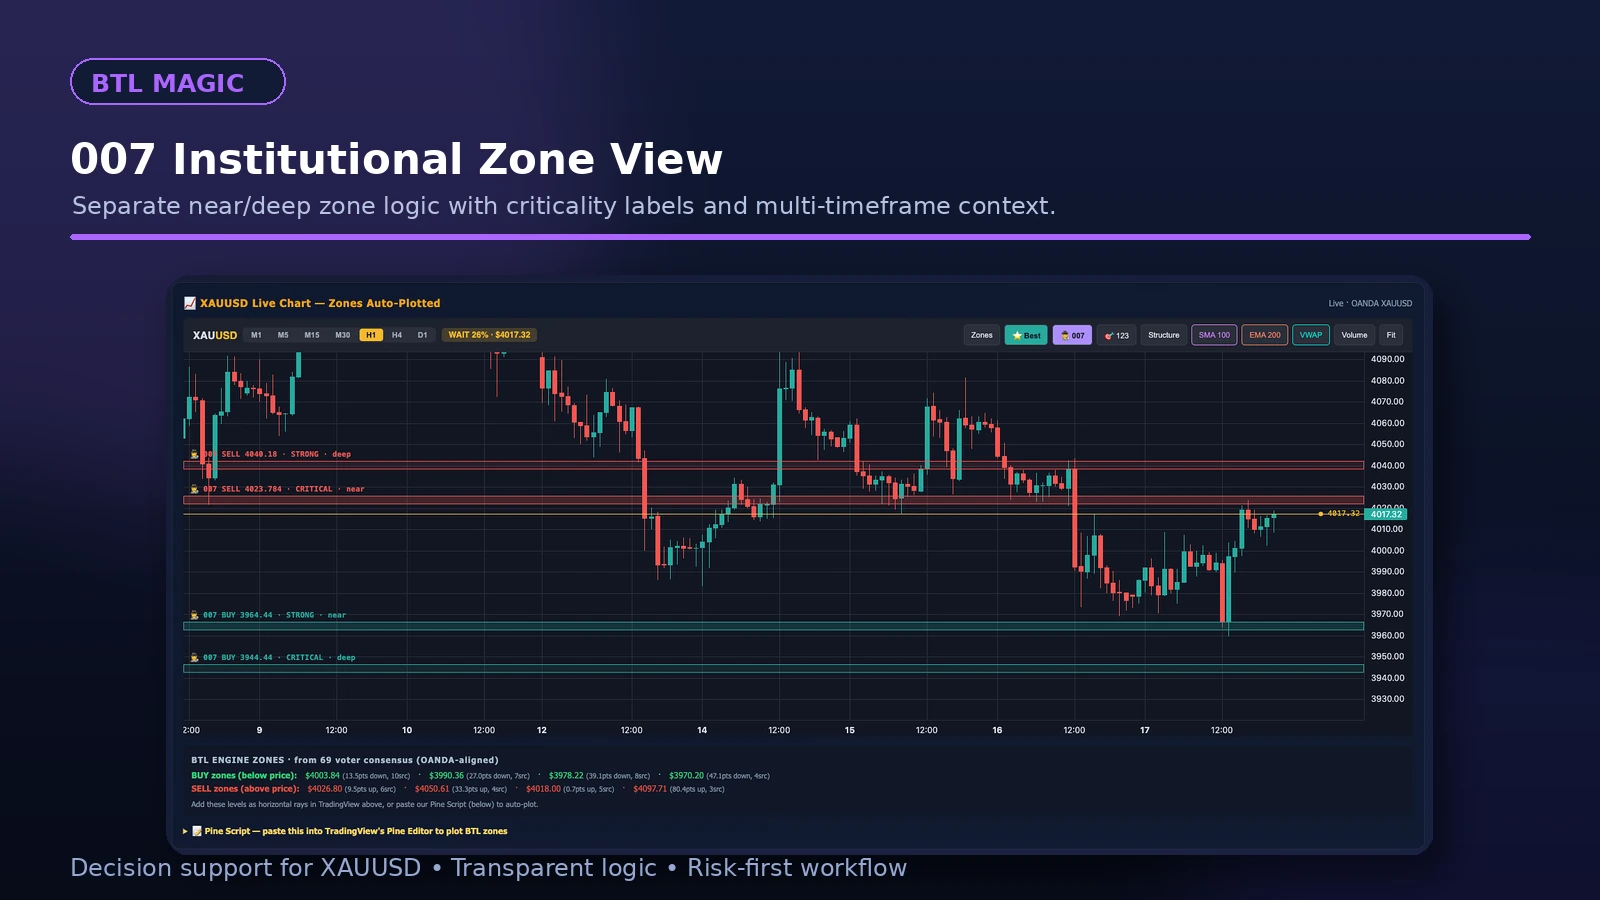Image resolution: width=1600 pixels, height=900 pixels.
Task: Click the $4026.80 sell zone value
Action: point(325,788)
